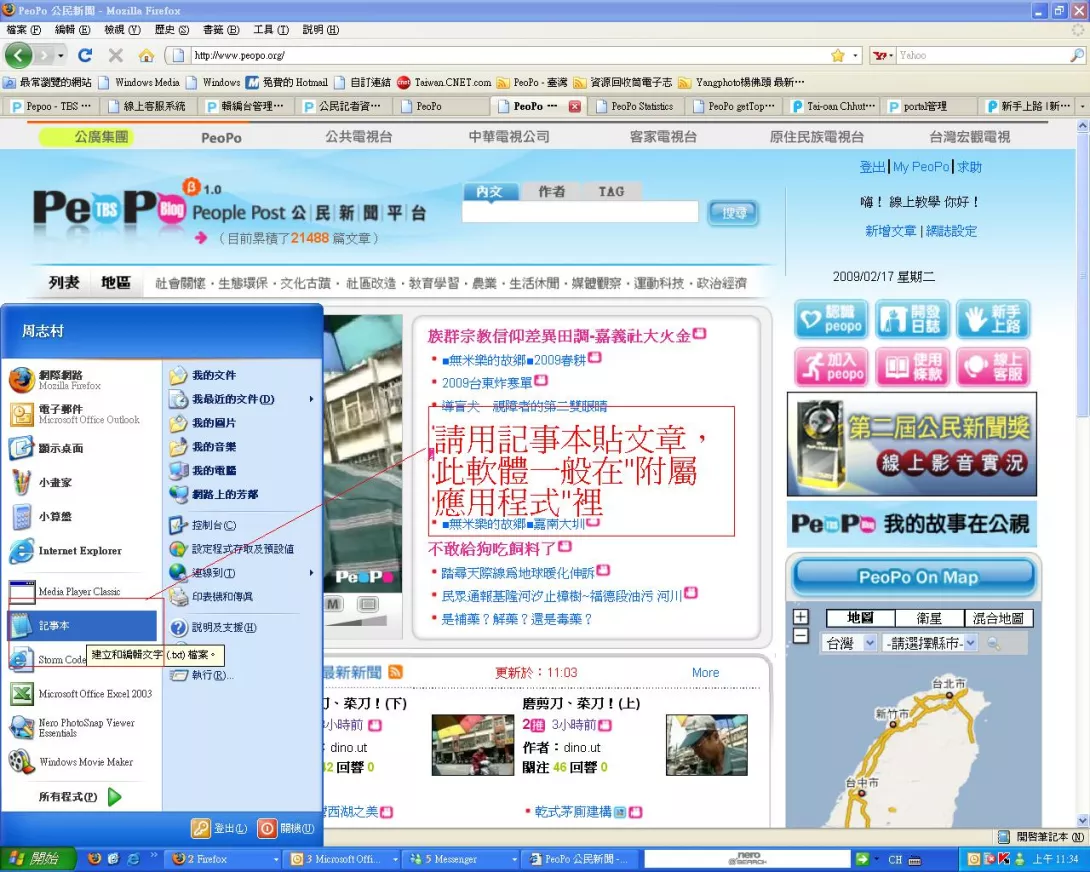The height and width of the screenshot is (872, 1090).
Task: Close the active PeoPo tab with red X
Action: 575,106
